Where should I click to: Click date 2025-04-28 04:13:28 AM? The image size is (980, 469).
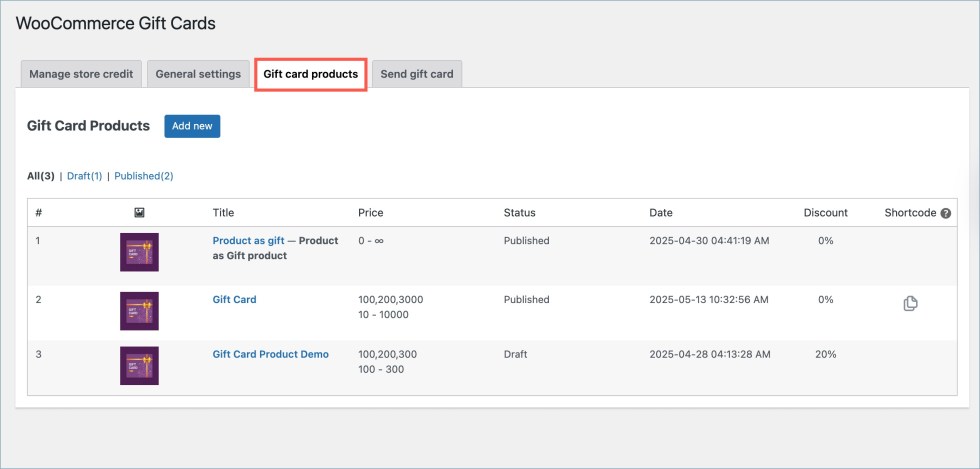(x=710, y=354)
